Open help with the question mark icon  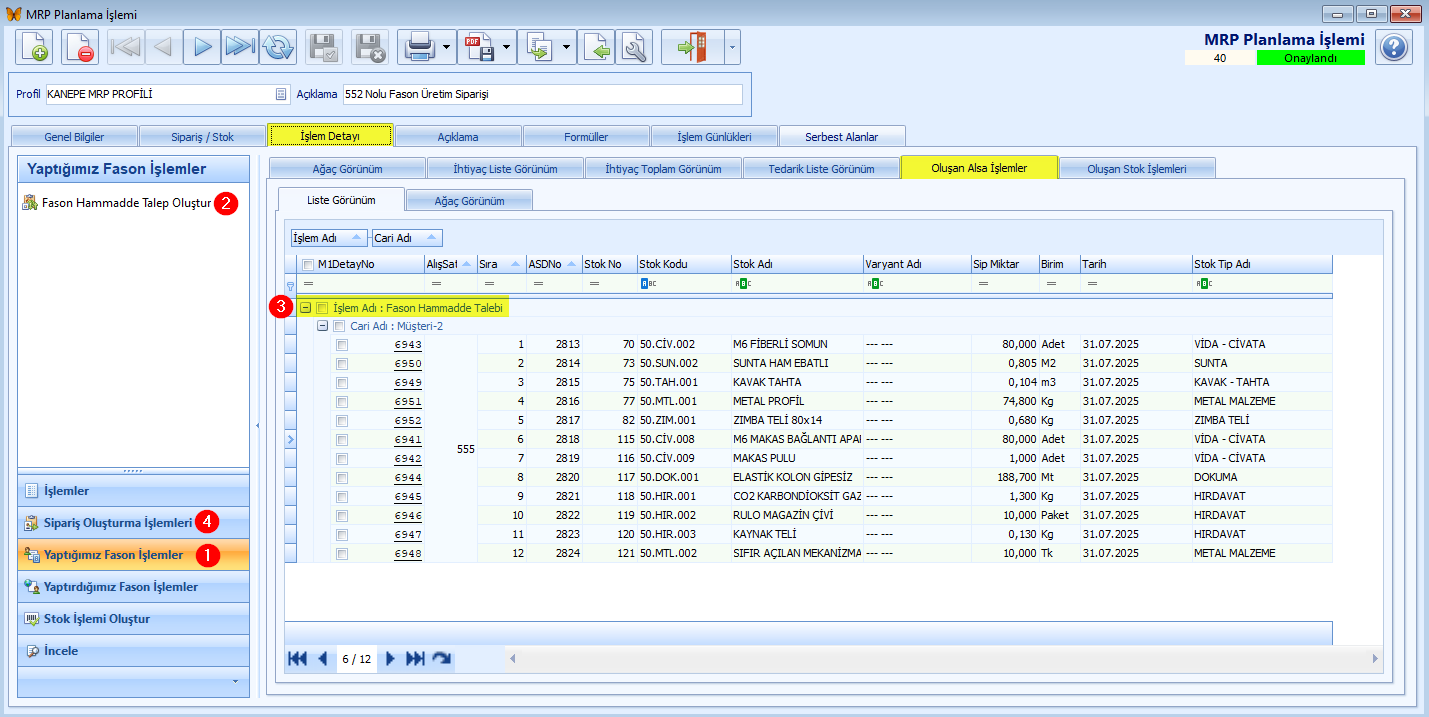[x=1394, y=47]
